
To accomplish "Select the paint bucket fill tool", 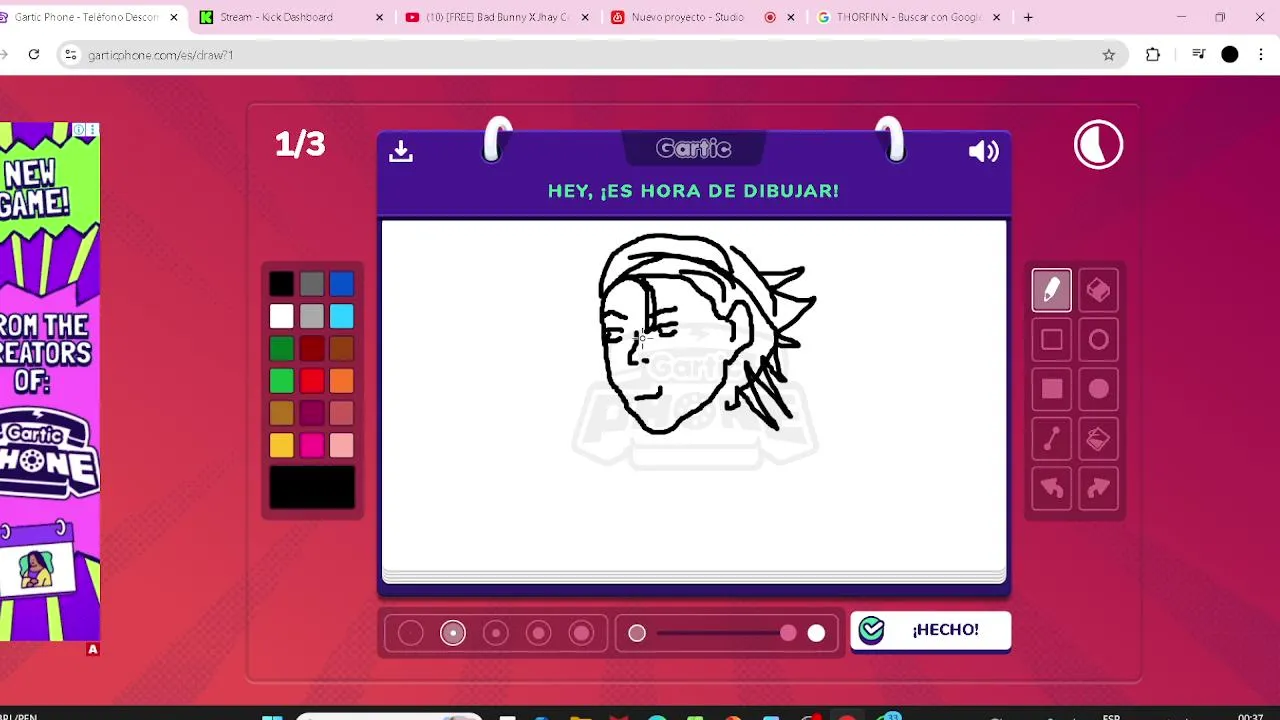I will tap(1098, 438).
